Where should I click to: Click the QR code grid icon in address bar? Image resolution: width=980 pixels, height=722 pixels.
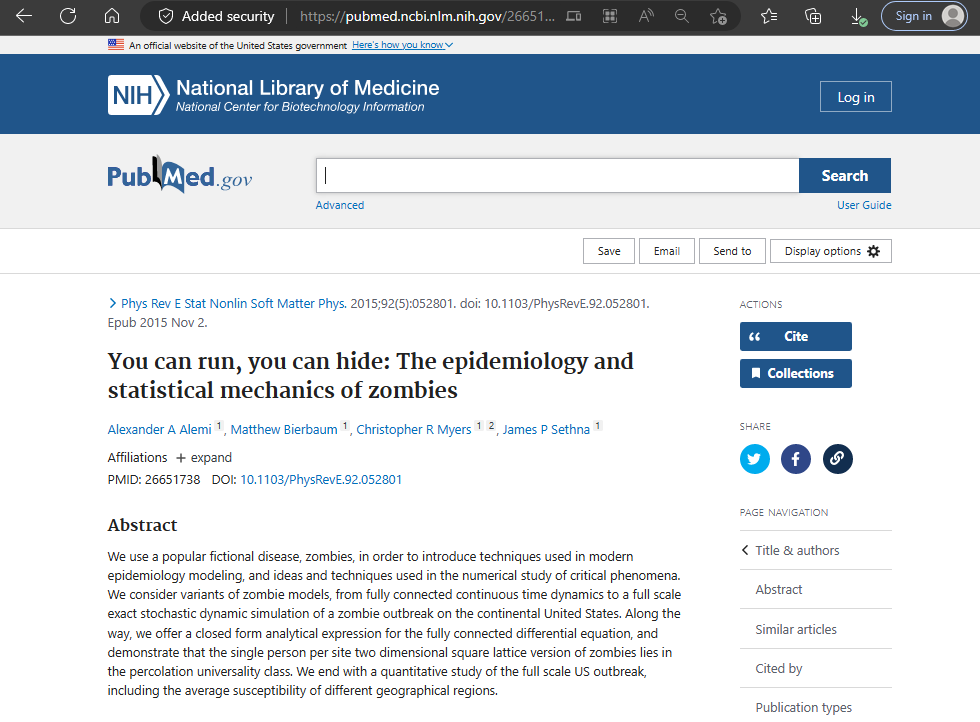pyautogui.click(x=610, y=16)
